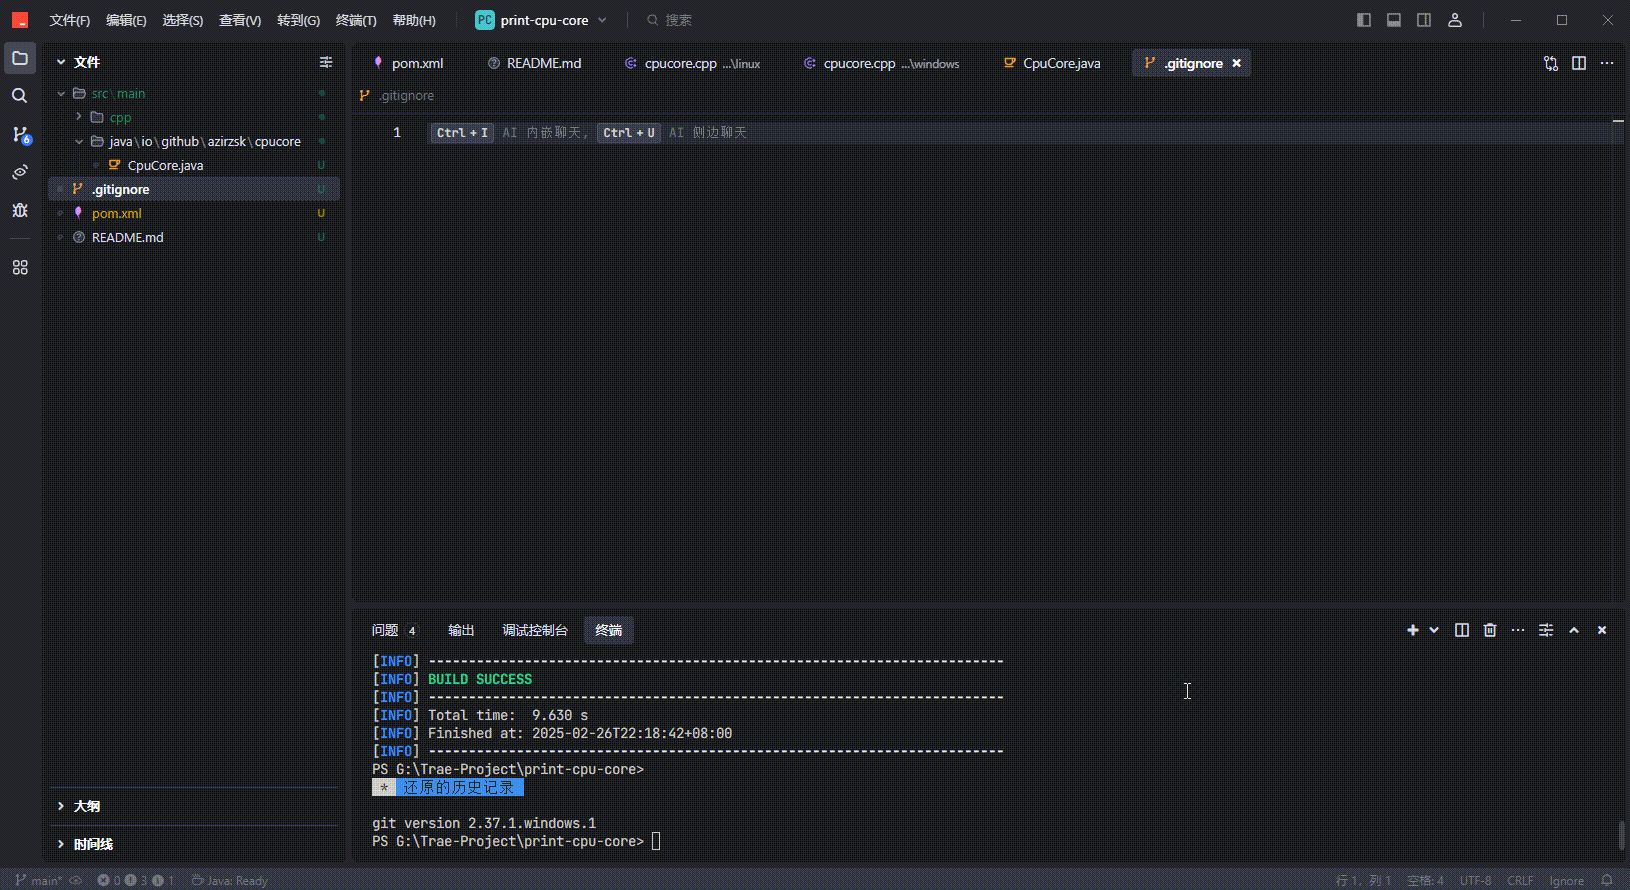Open file explorer view options icon
The width and height of the screenshot is (1630, 890).
coord(326,62)
